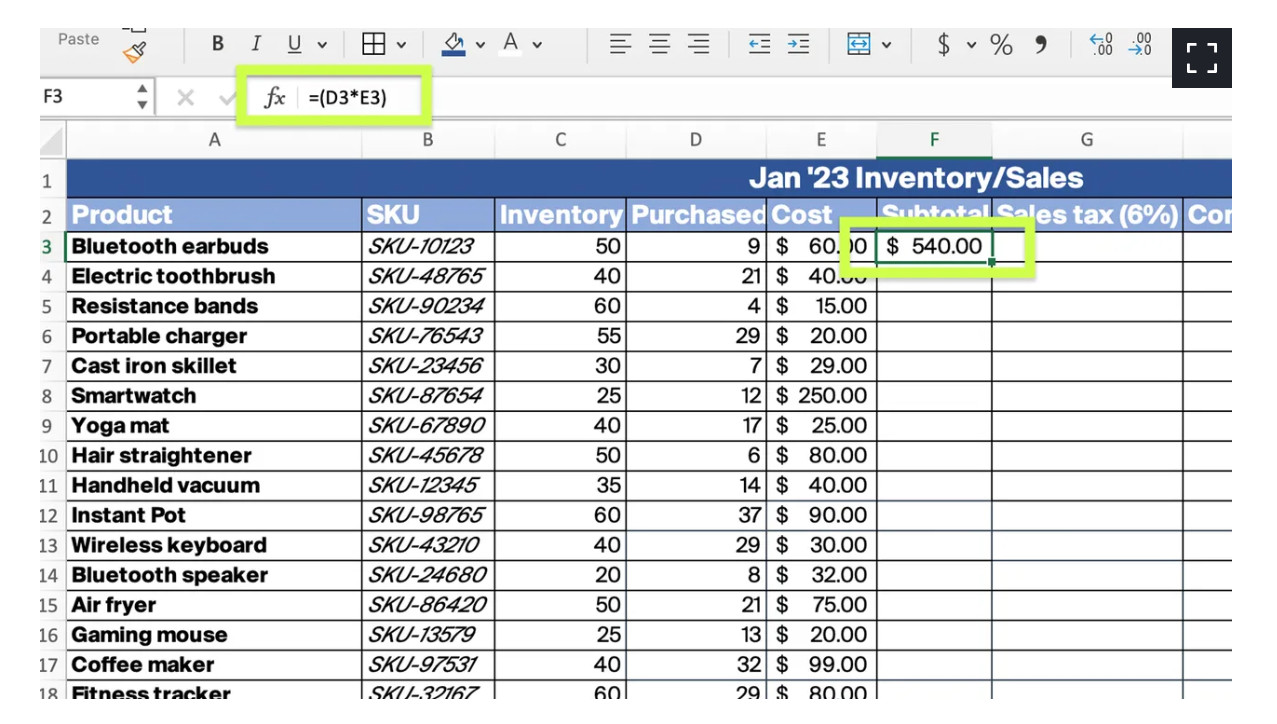The height and width of the screenshot is (724, 1277).
Task: Click the Name Box showing F3
Action: (x=85, y=97)
